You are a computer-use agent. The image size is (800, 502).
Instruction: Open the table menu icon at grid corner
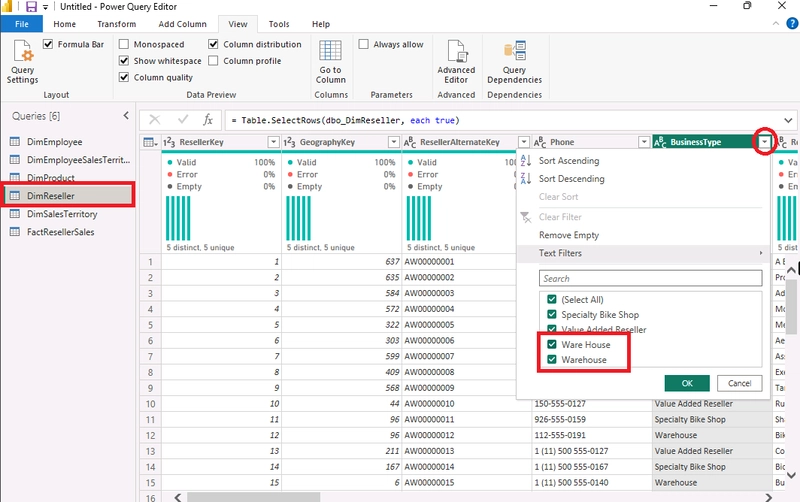[150, 142]
